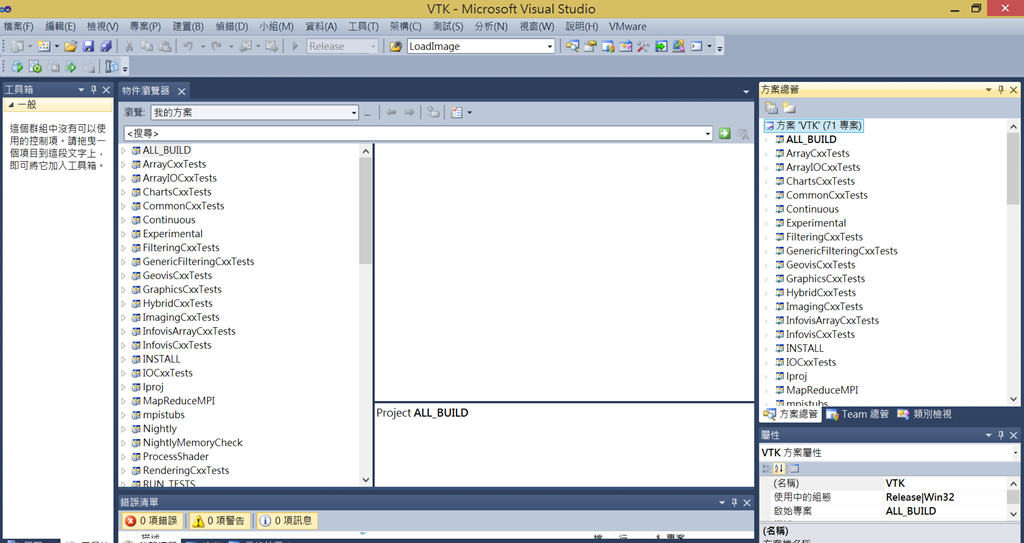
Task: Toggle the 0 項警告 warnings filter
Action: pyautogui.click(x=219, y=521)
